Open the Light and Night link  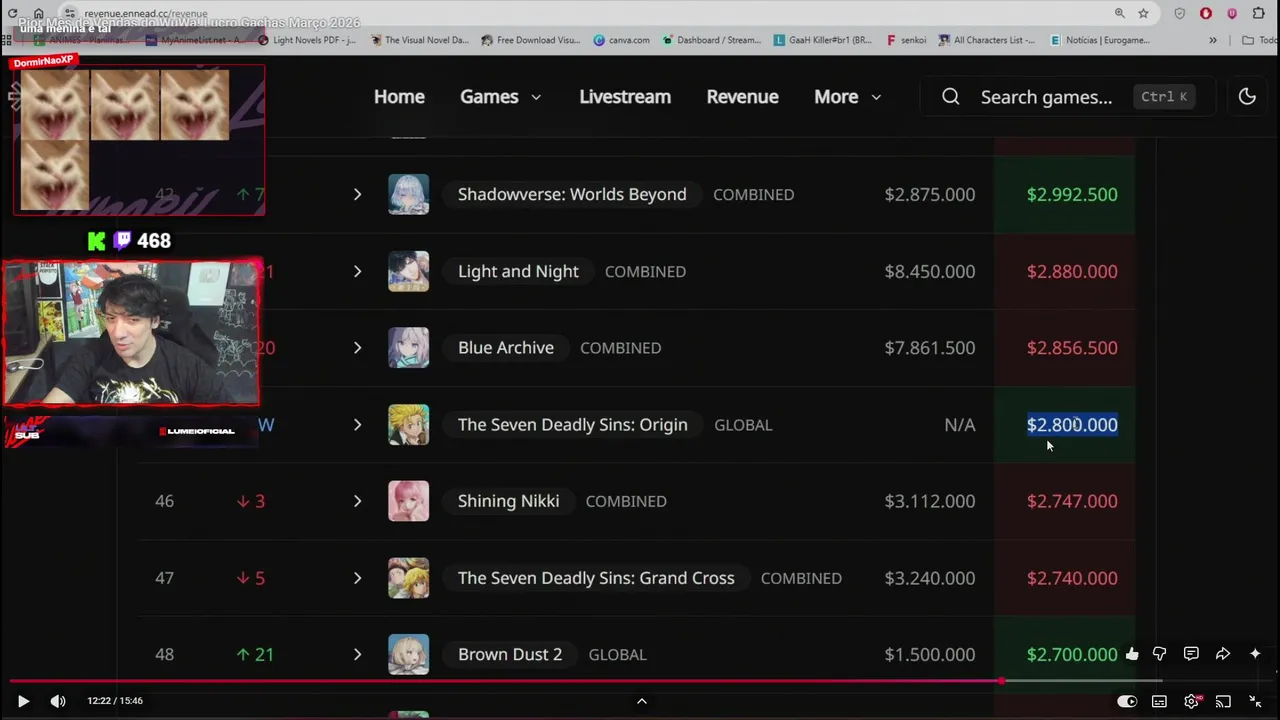pos(518,271)
